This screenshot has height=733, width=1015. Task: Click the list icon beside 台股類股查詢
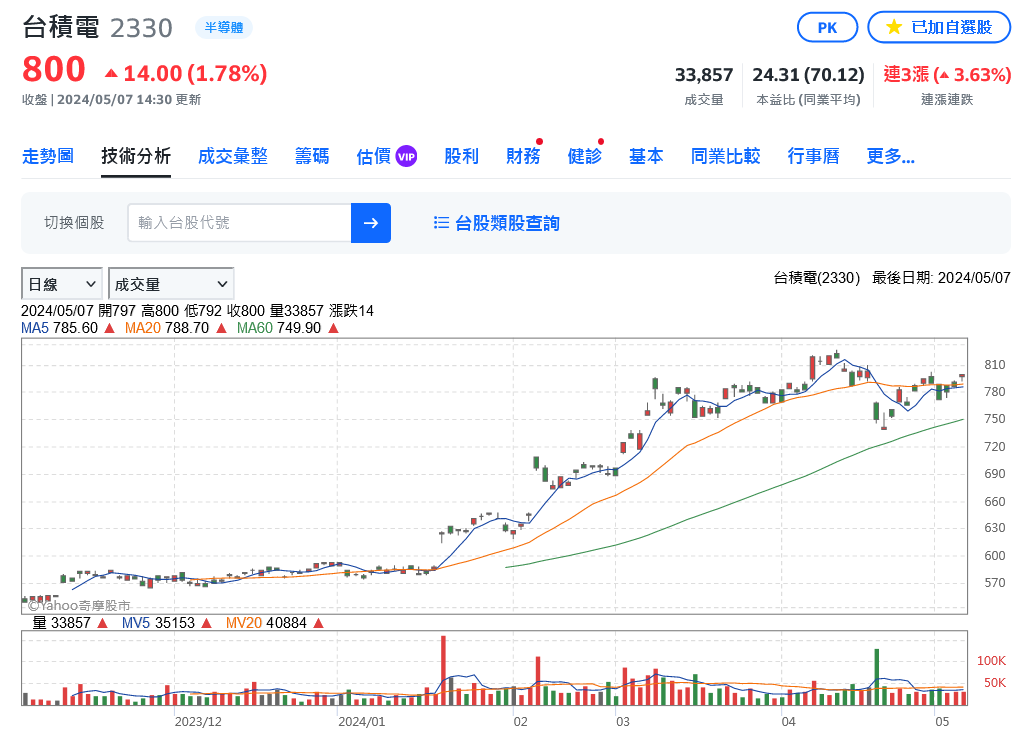click(x=441, y=223)
